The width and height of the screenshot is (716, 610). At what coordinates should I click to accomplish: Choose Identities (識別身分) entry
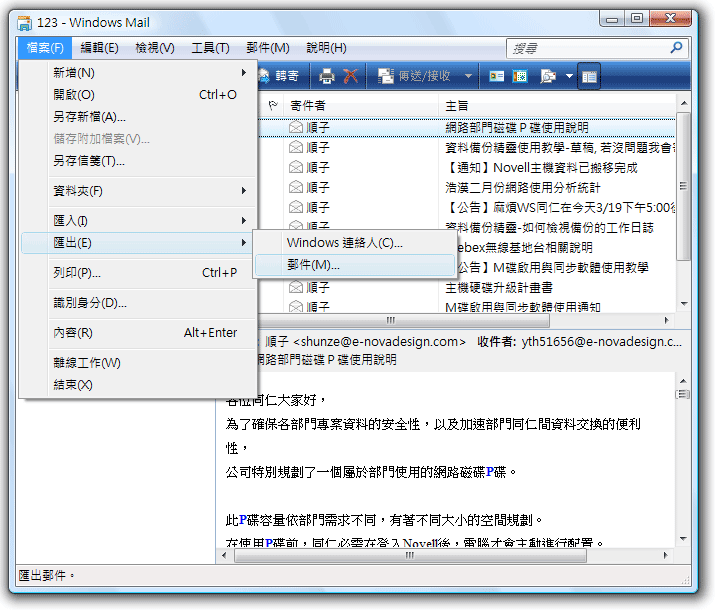(138, 302)
